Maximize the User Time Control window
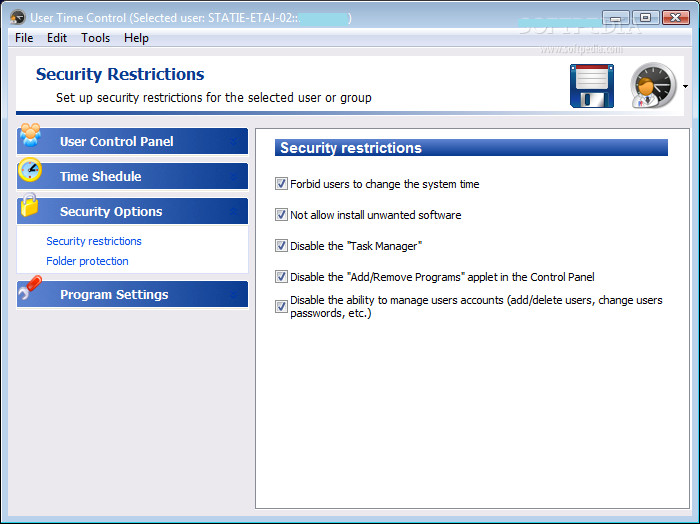 tap(646, 18)
